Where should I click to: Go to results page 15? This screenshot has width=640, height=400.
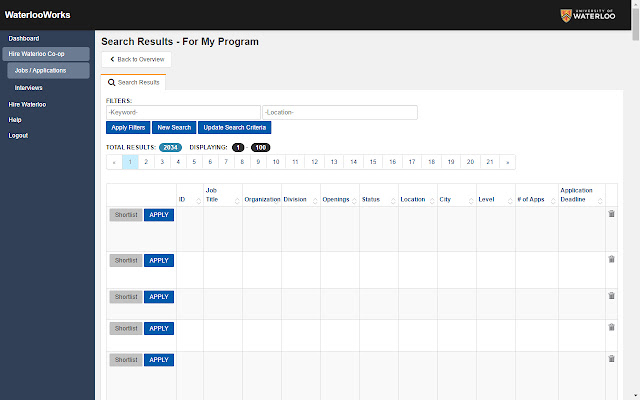[373, 162]
